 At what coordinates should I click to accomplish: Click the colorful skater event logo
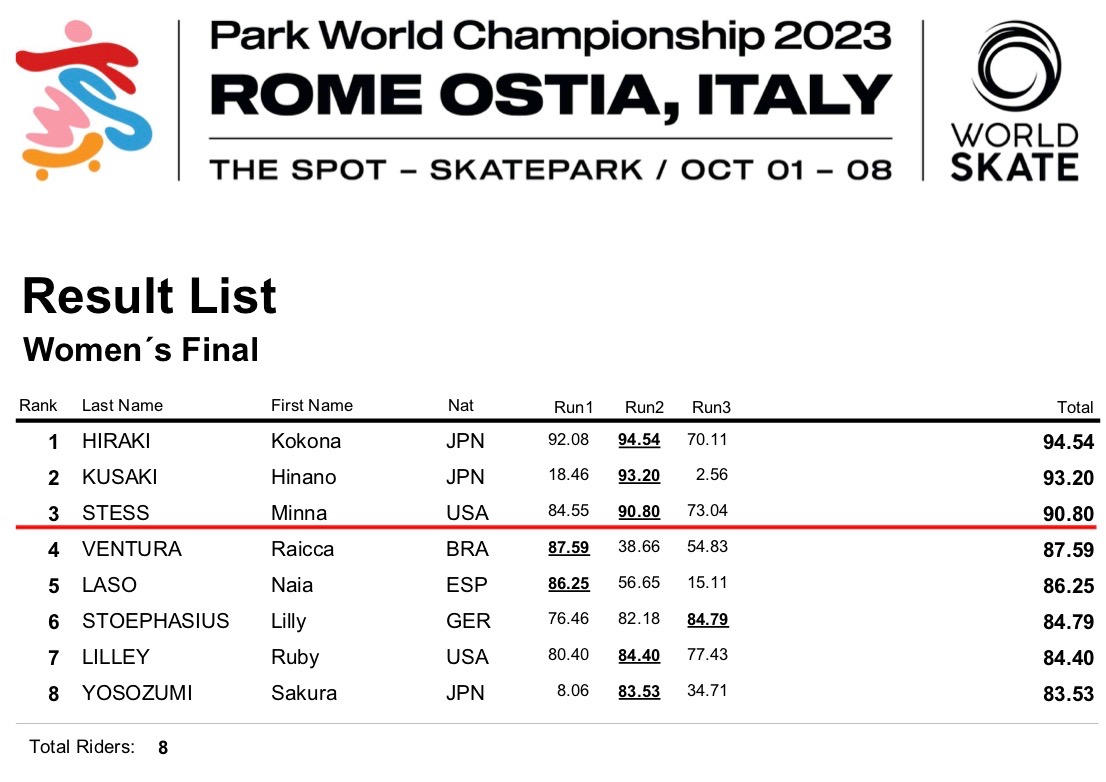(x=83, y=100)
